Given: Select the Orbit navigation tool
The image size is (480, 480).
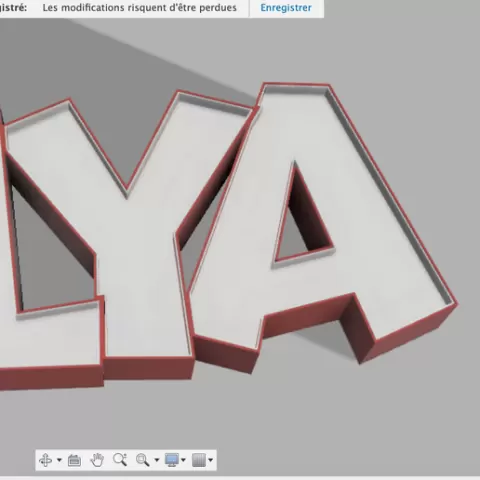Looking at the screenshot, I should pos(45,460).
